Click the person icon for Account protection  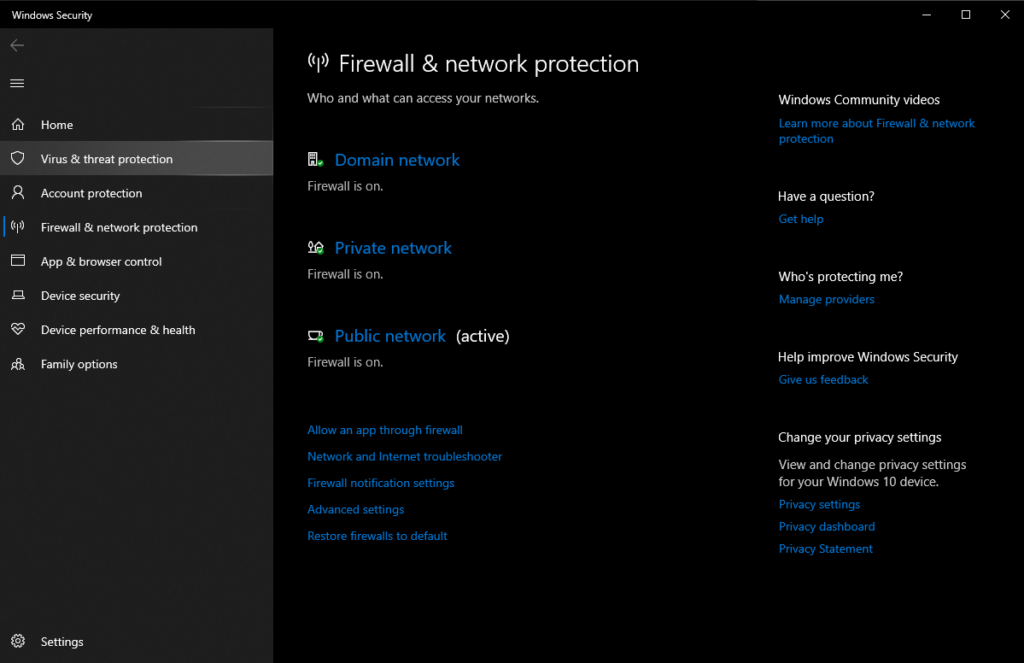(x=18, y=192)
